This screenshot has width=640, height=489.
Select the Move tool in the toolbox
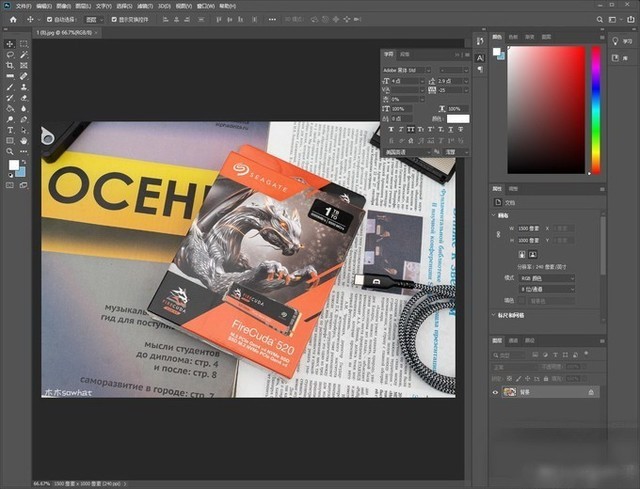pos(10,44)
